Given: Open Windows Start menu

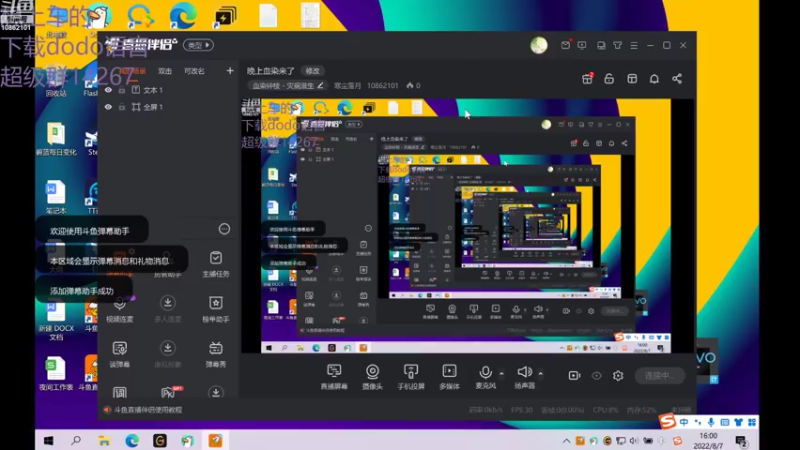Looking at the screenshot, I should (x=48, y=440).
